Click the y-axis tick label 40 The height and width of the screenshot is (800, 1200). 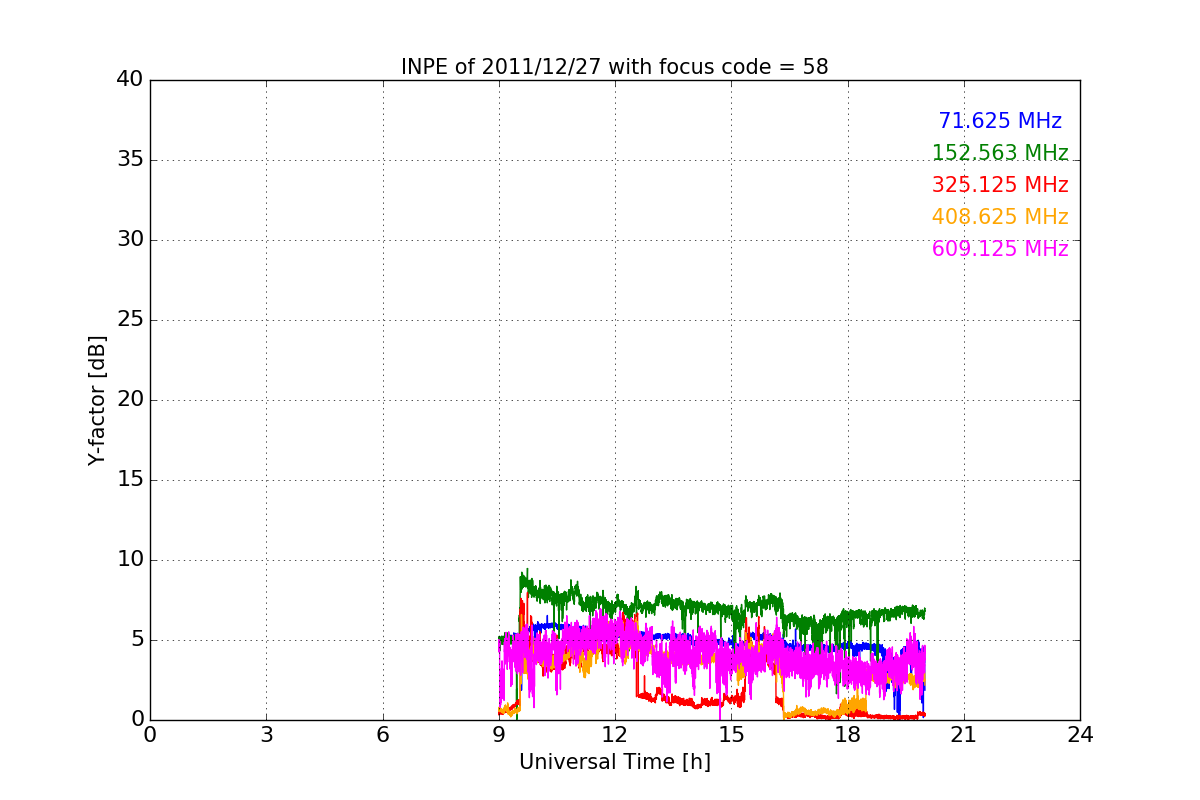pyautogui.click(x=130, y=80)
